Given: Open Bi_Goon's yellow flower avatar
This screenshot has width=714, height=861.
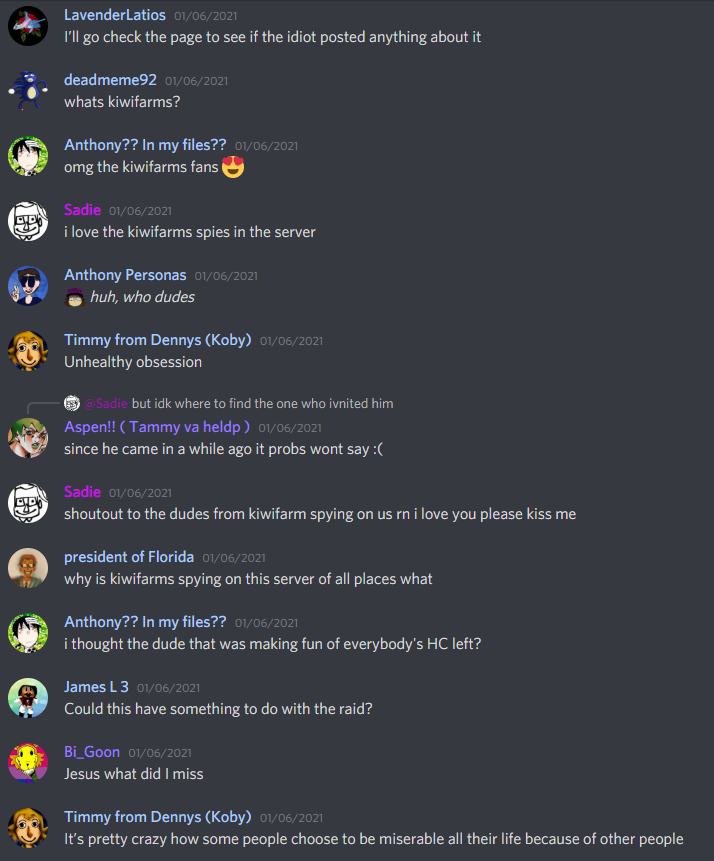Looking at the screenshot, I should tap(28, 763).
